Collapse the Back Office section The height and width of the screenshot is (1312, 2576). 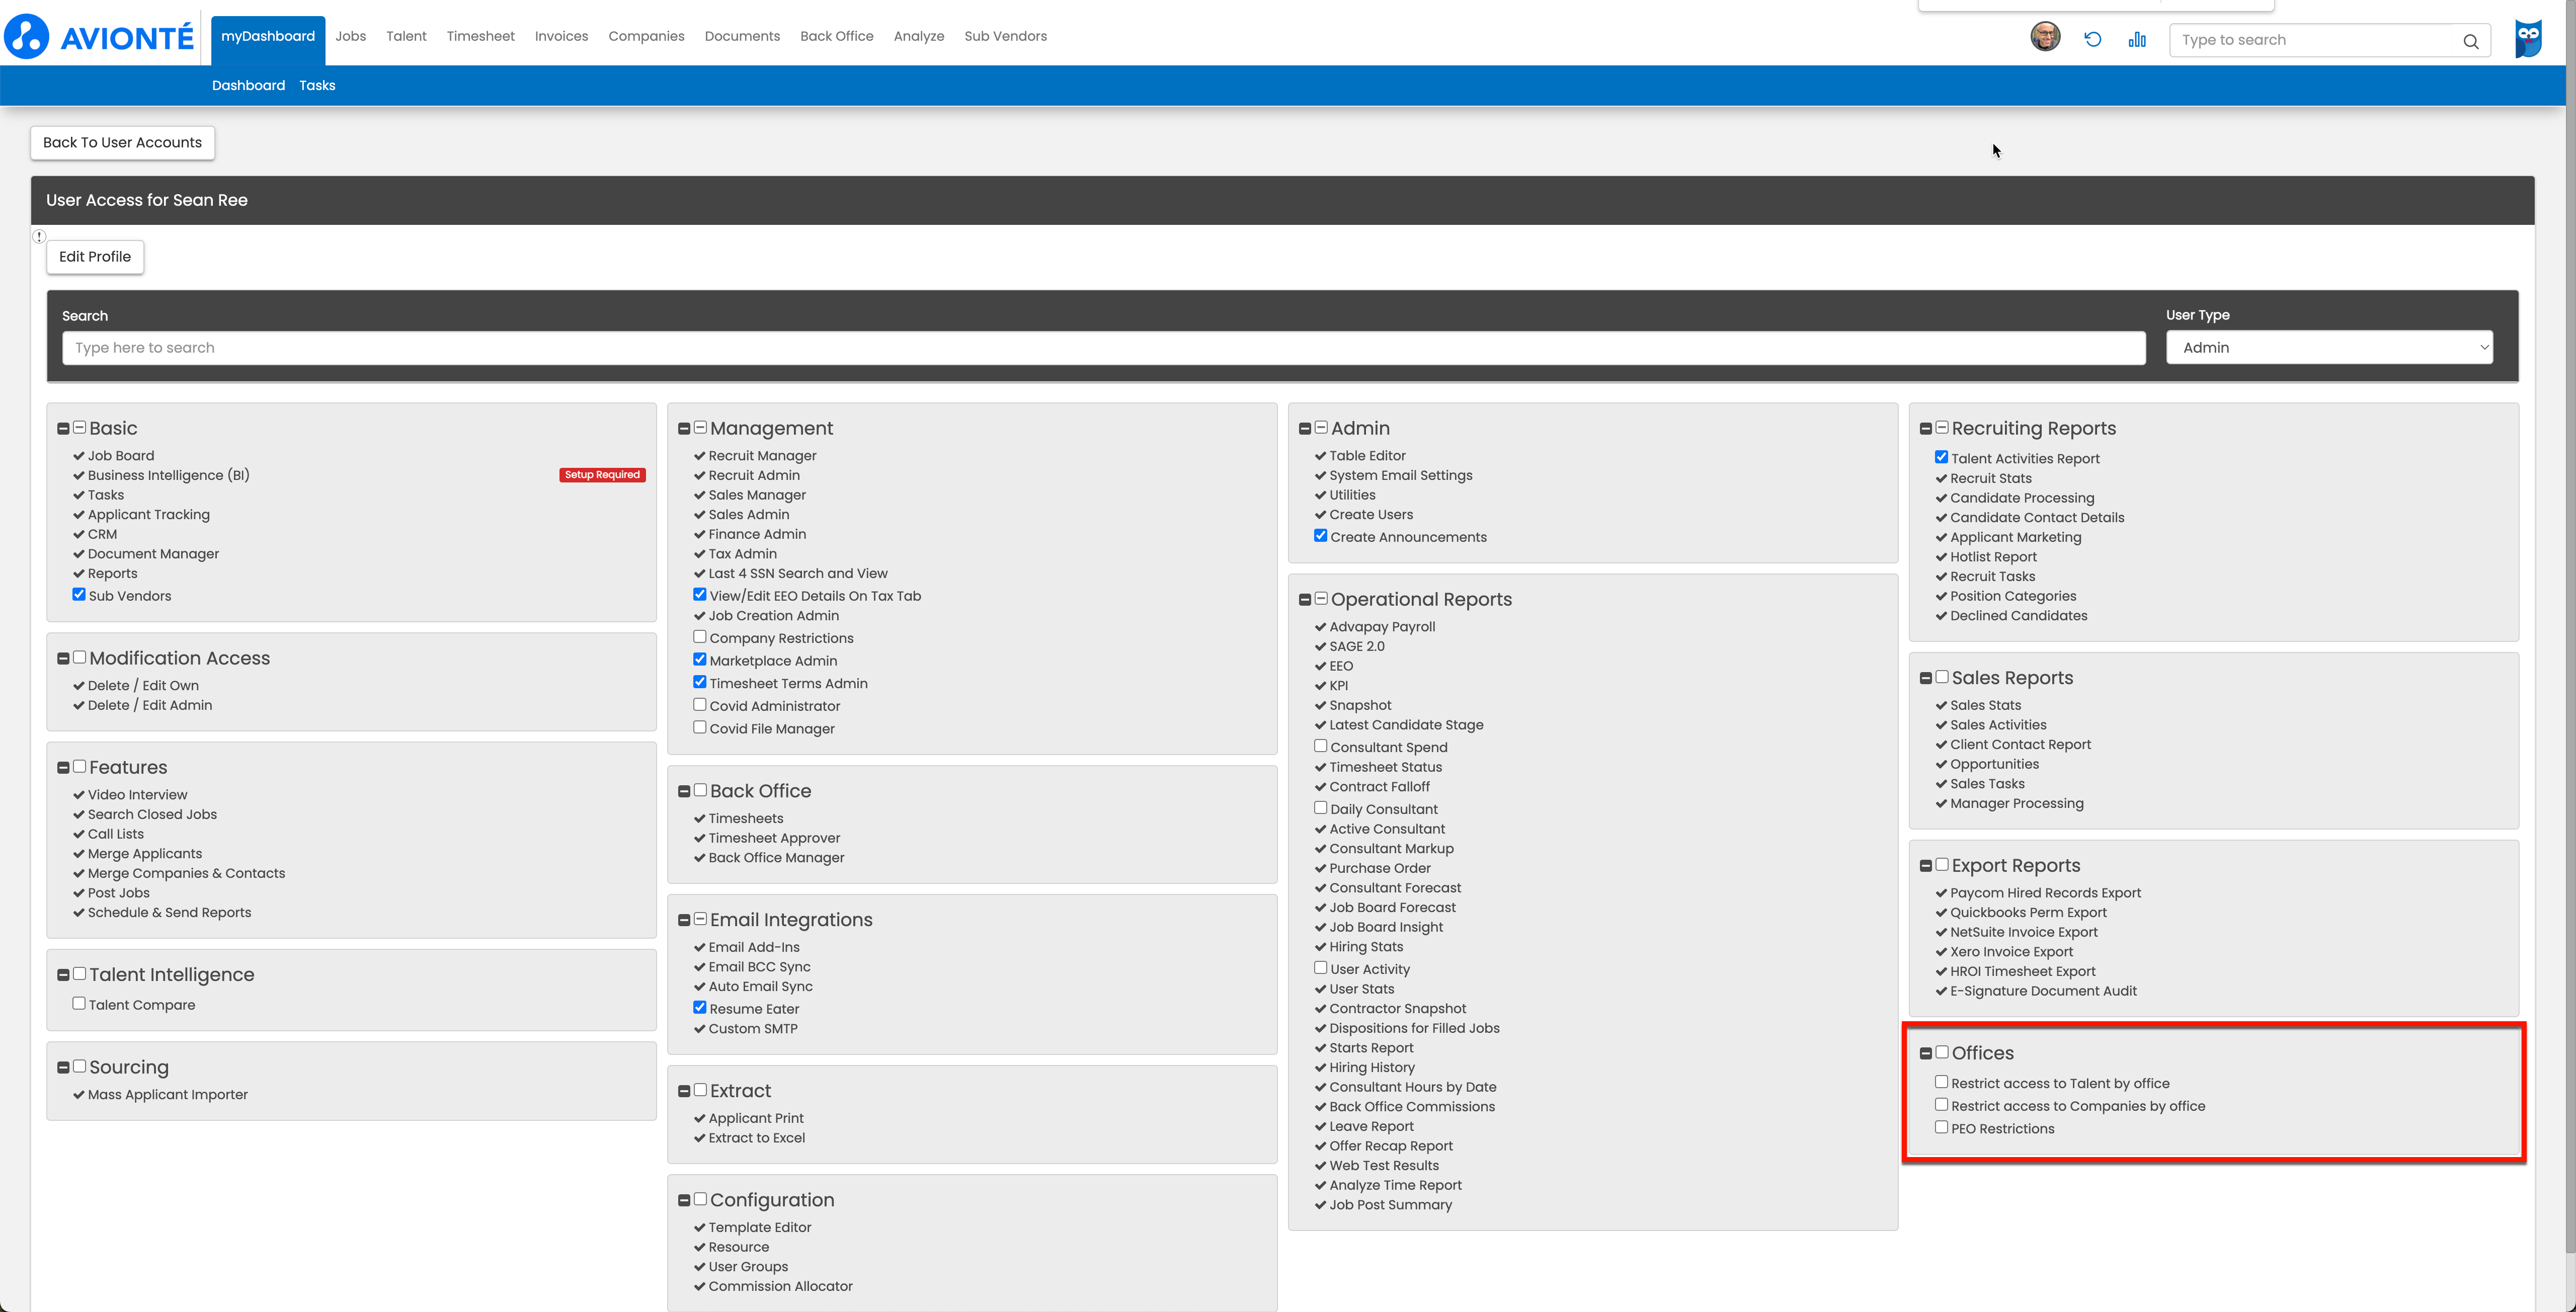click(684, 792)
